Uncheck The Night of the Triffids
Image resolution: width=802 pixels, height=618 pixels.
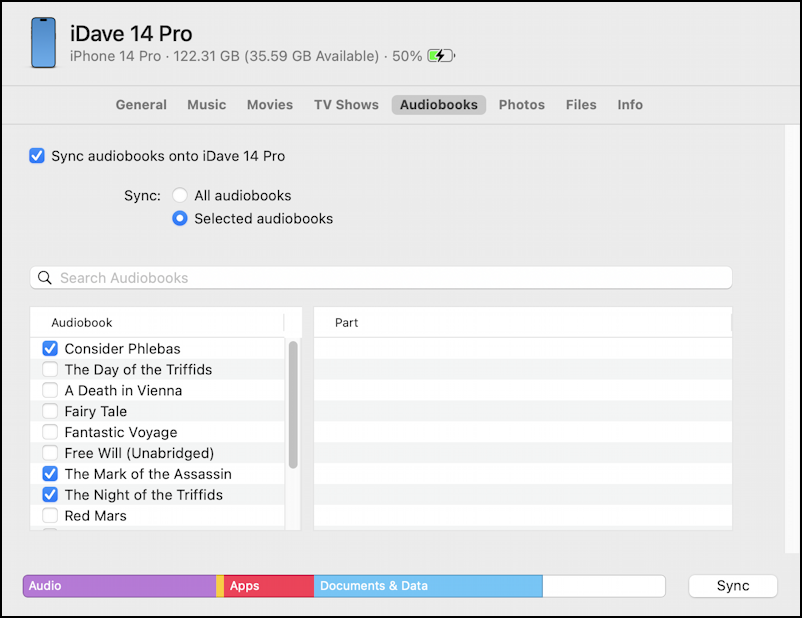pos(50,495)
